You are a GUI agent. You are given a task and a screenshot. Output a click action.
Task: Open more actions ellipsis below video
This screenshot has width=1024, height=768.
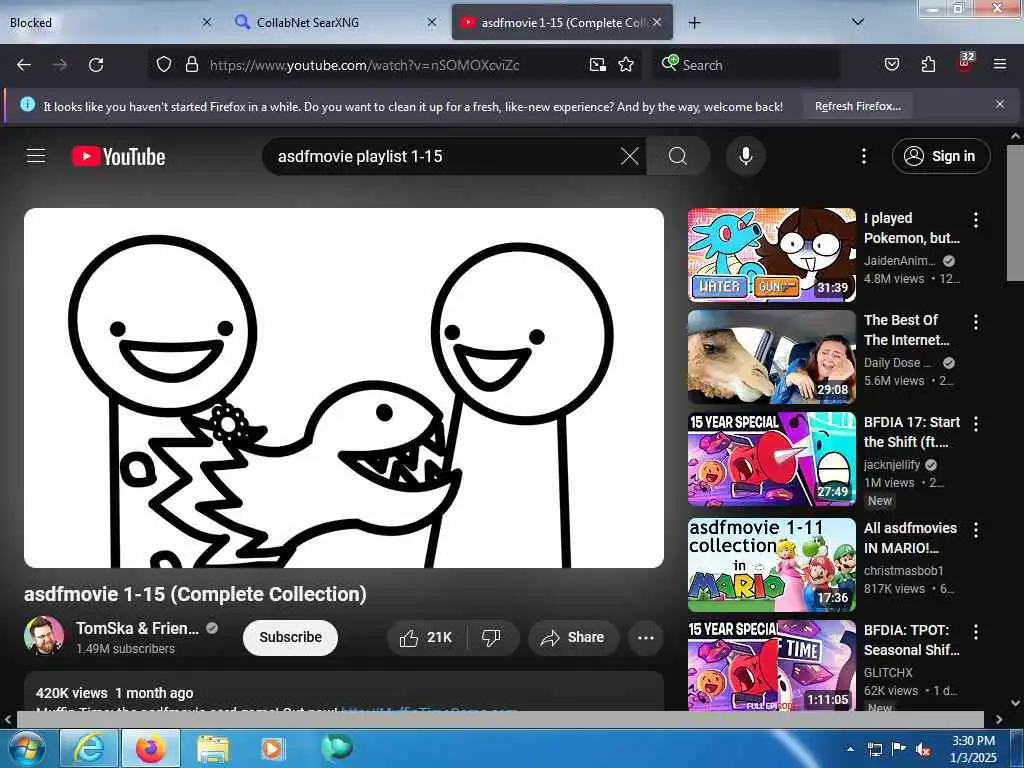click(x=645, y=637)
